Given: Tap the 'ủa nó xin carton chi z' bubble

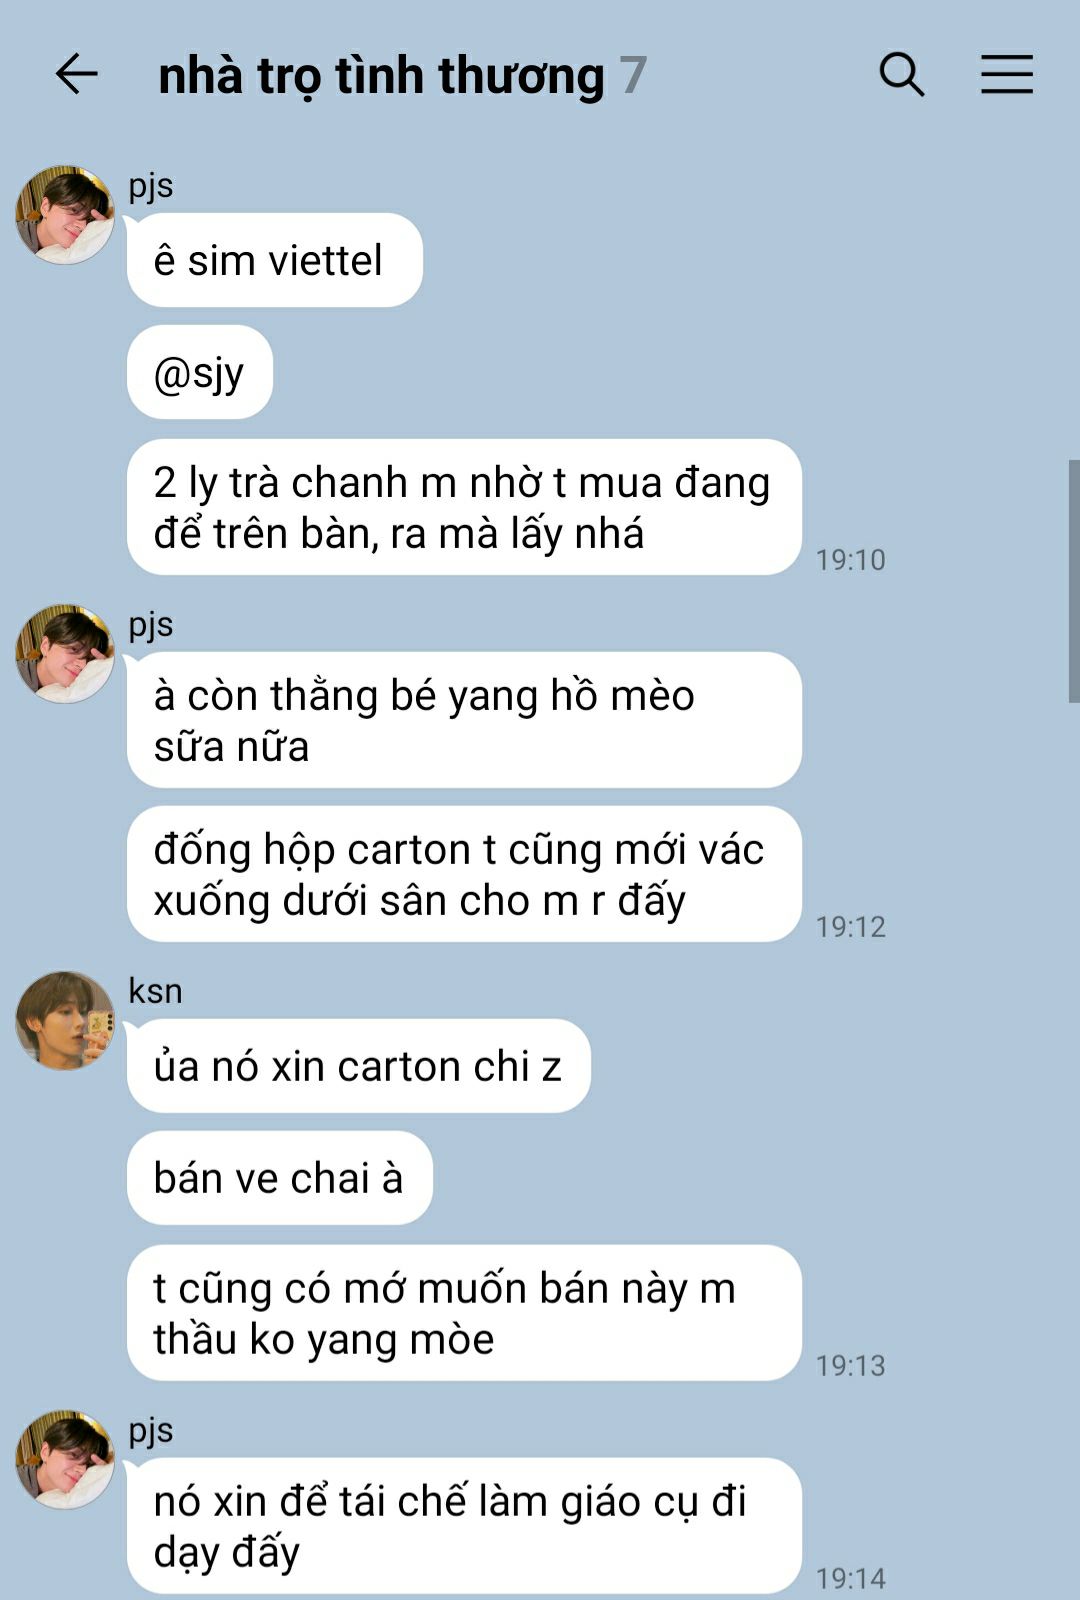Looking at the screenshot, I should pyautogui.click(x=359, y=1066).
